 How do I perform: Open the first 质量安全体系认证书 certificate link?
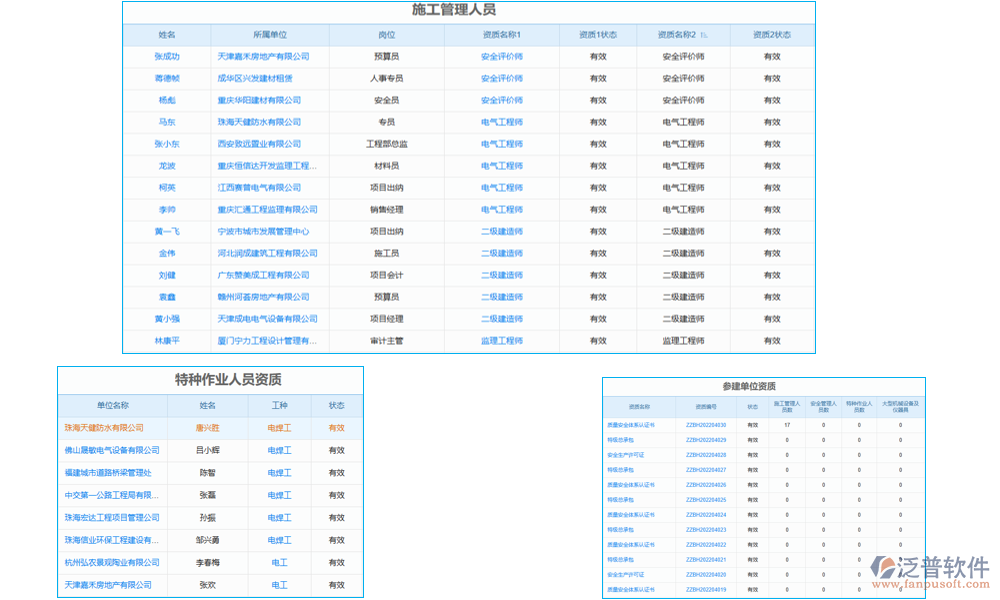click(630, 425)
